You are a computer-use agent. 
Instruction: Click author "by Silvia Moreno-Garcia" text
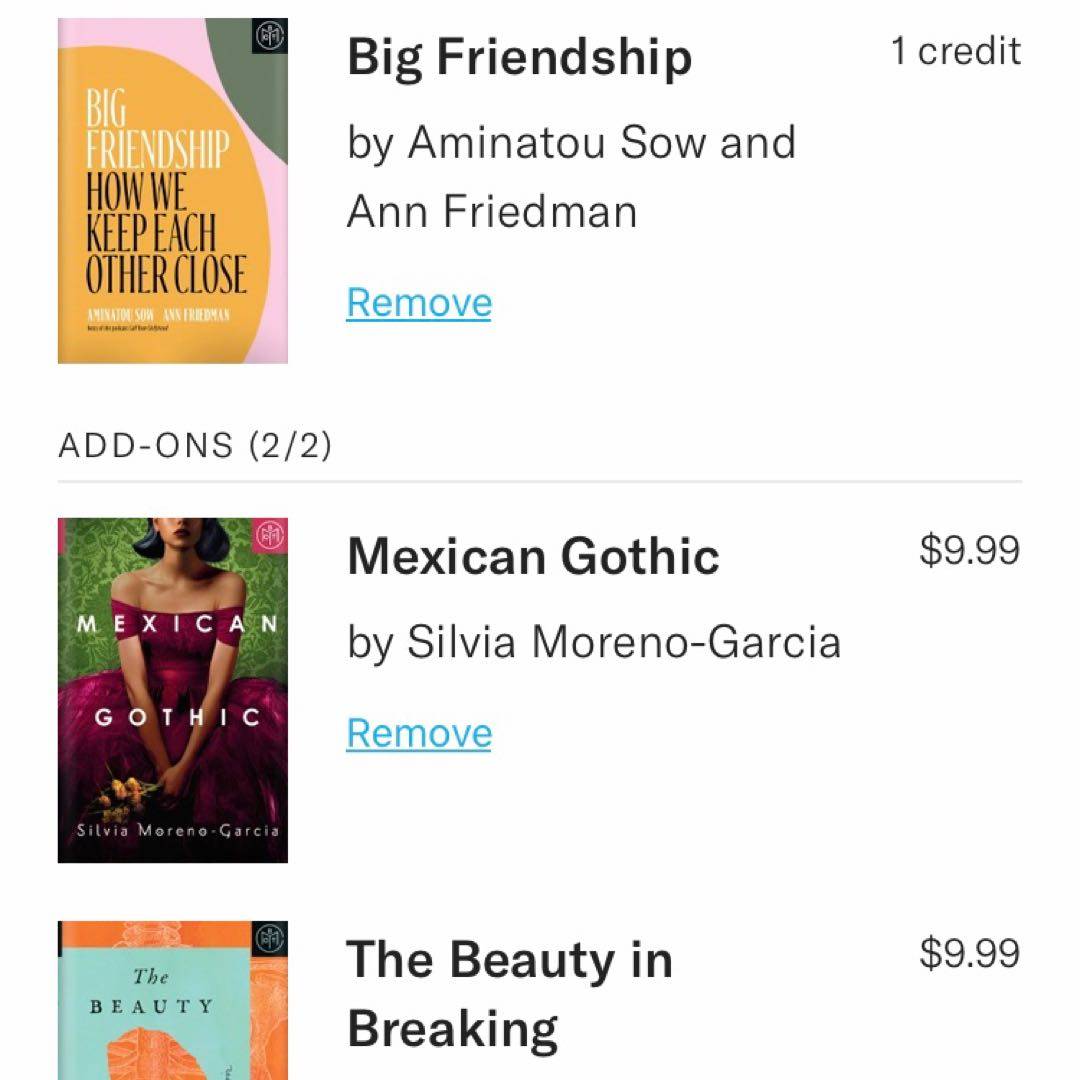coord(594,642)
